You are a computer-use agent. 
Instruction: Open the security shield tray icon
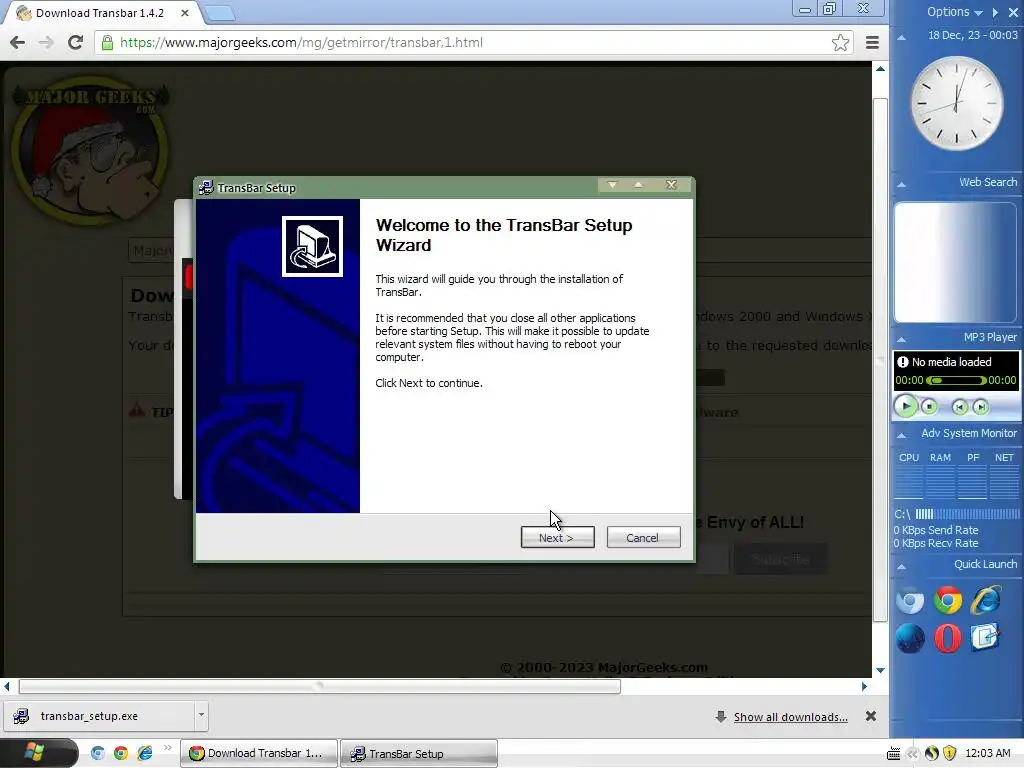(x=950, y=754)
